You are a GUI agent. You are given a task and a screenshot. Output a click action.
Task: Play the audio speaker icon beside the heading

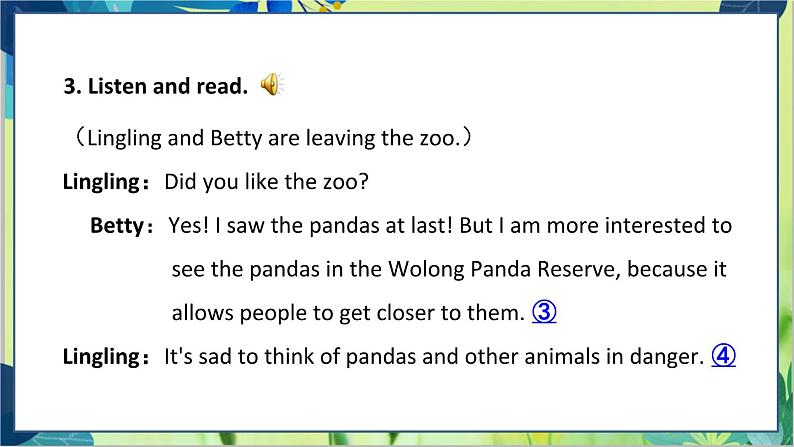tap(271, 84)
